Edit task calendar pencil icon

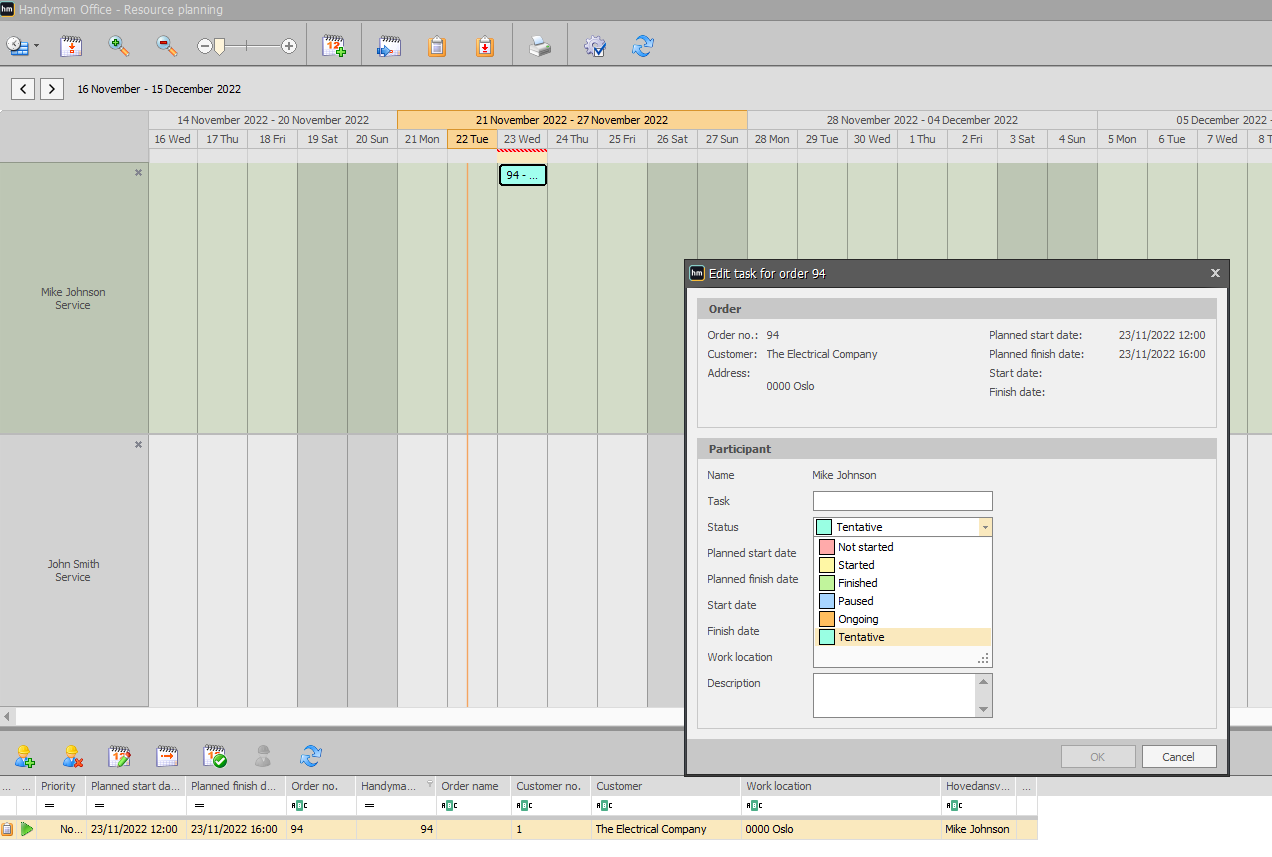120,755
